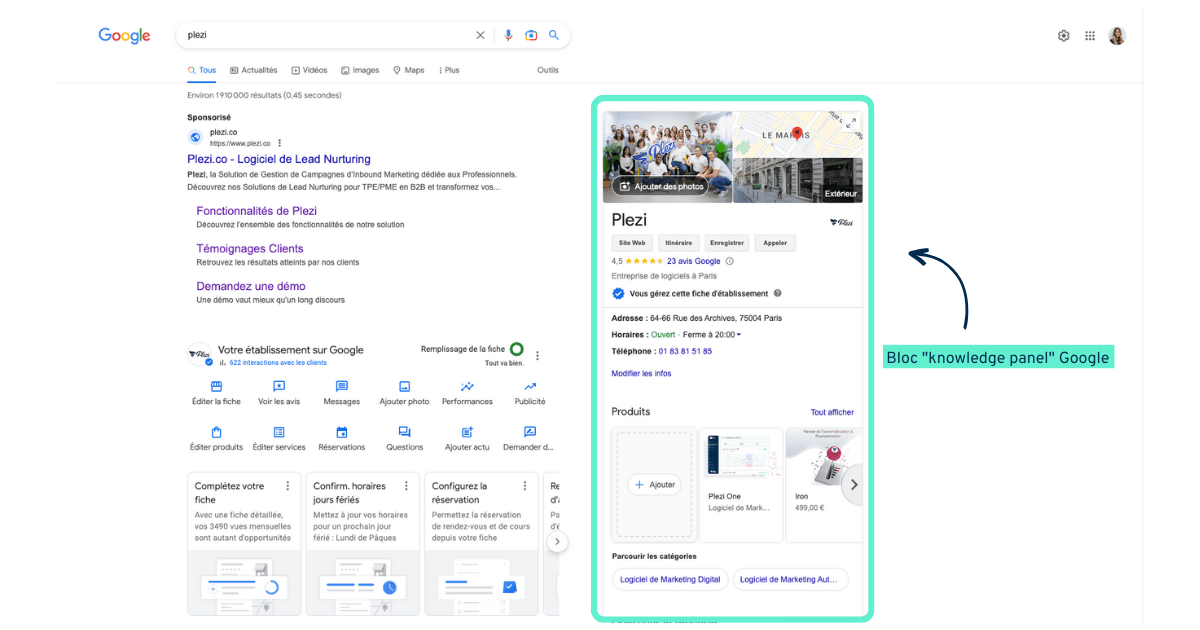Screen dimensions: 1200x630
Task: Open Google settings gear
Action: tap(1063, 36)
